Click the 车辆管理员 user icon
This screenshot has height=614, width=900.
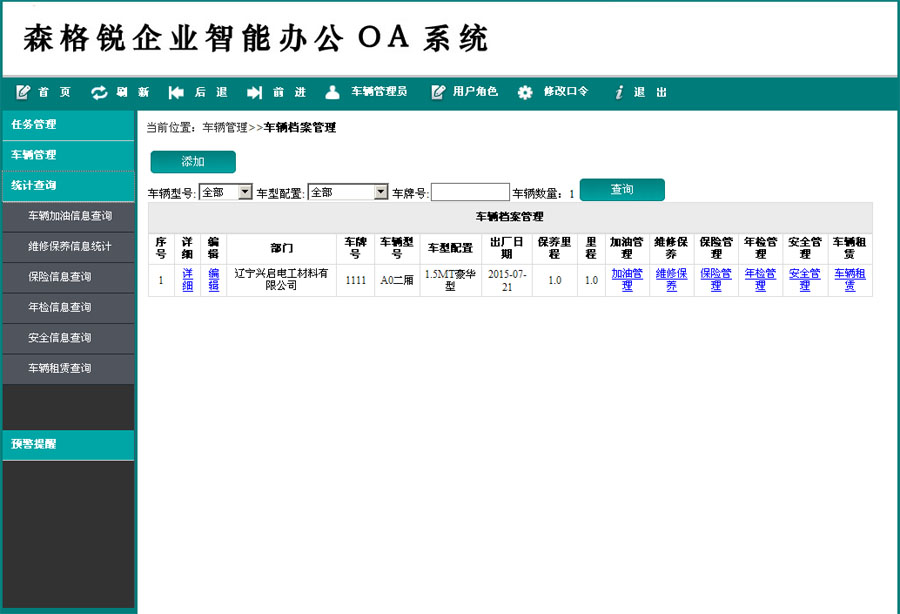click(x=333, y=92)
